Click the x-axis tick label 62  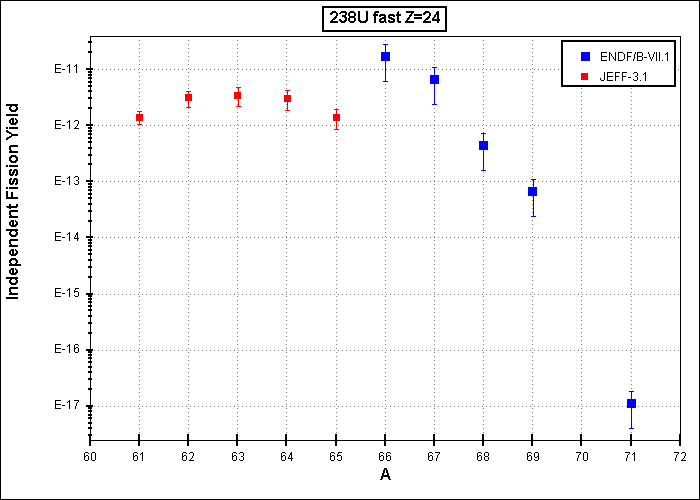188,457
